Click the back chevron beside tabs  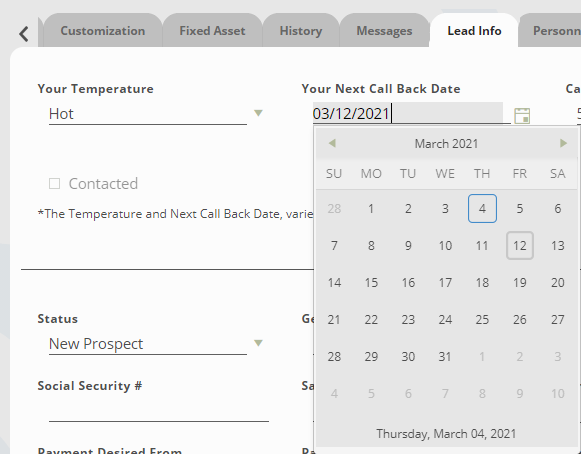24,34
